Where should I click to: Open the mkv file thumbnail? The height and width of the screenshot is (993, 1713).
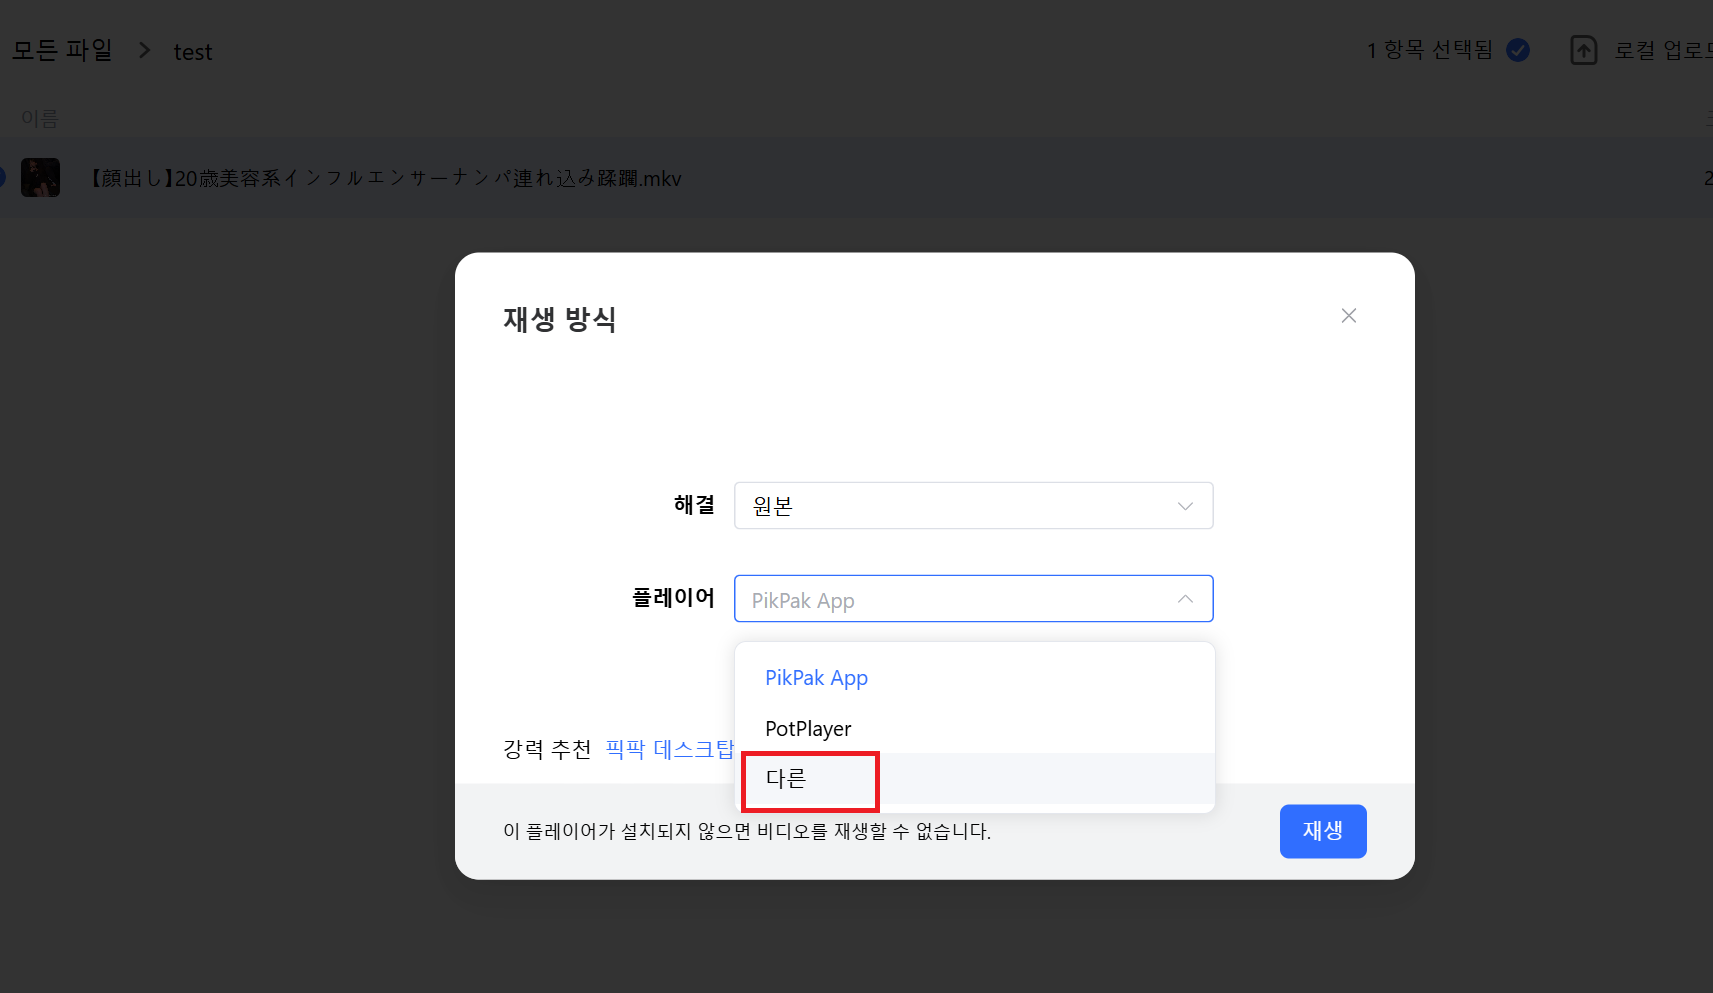[x=40, y=178]
